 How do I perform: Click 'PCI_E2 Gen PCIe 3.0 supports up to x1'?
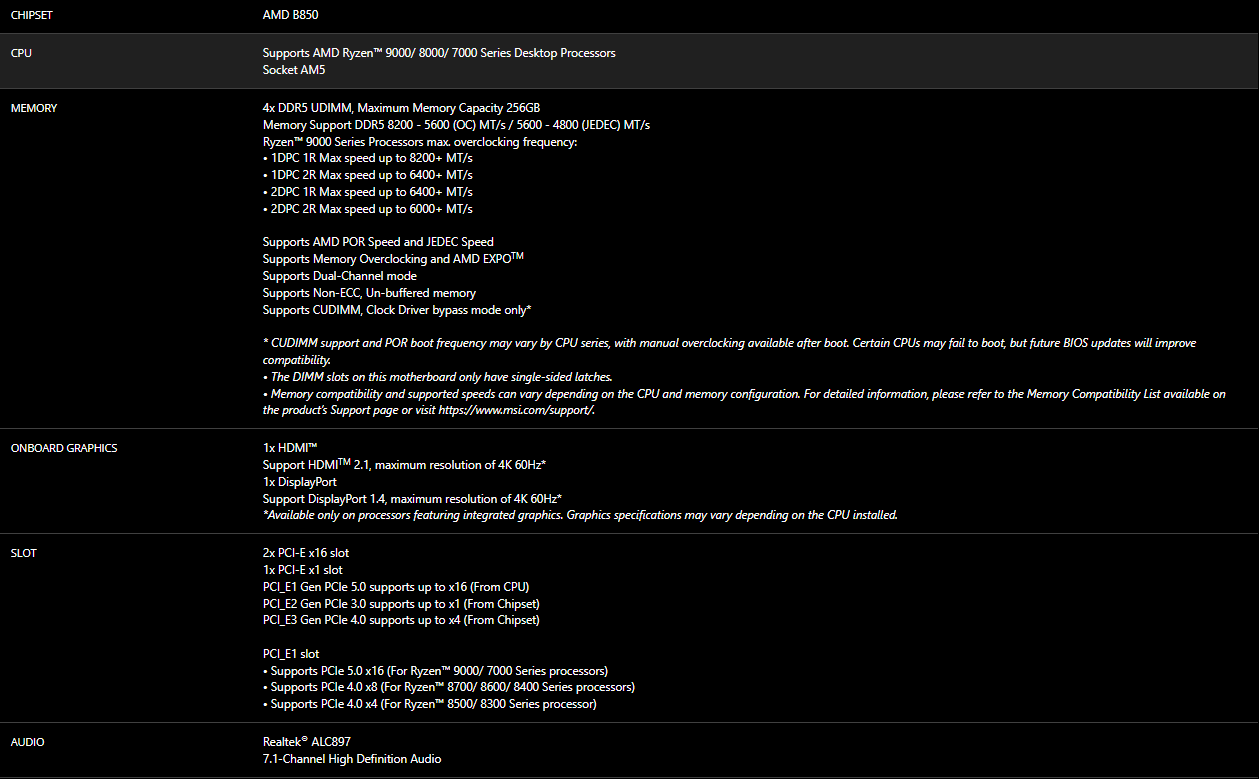(401, 604)
